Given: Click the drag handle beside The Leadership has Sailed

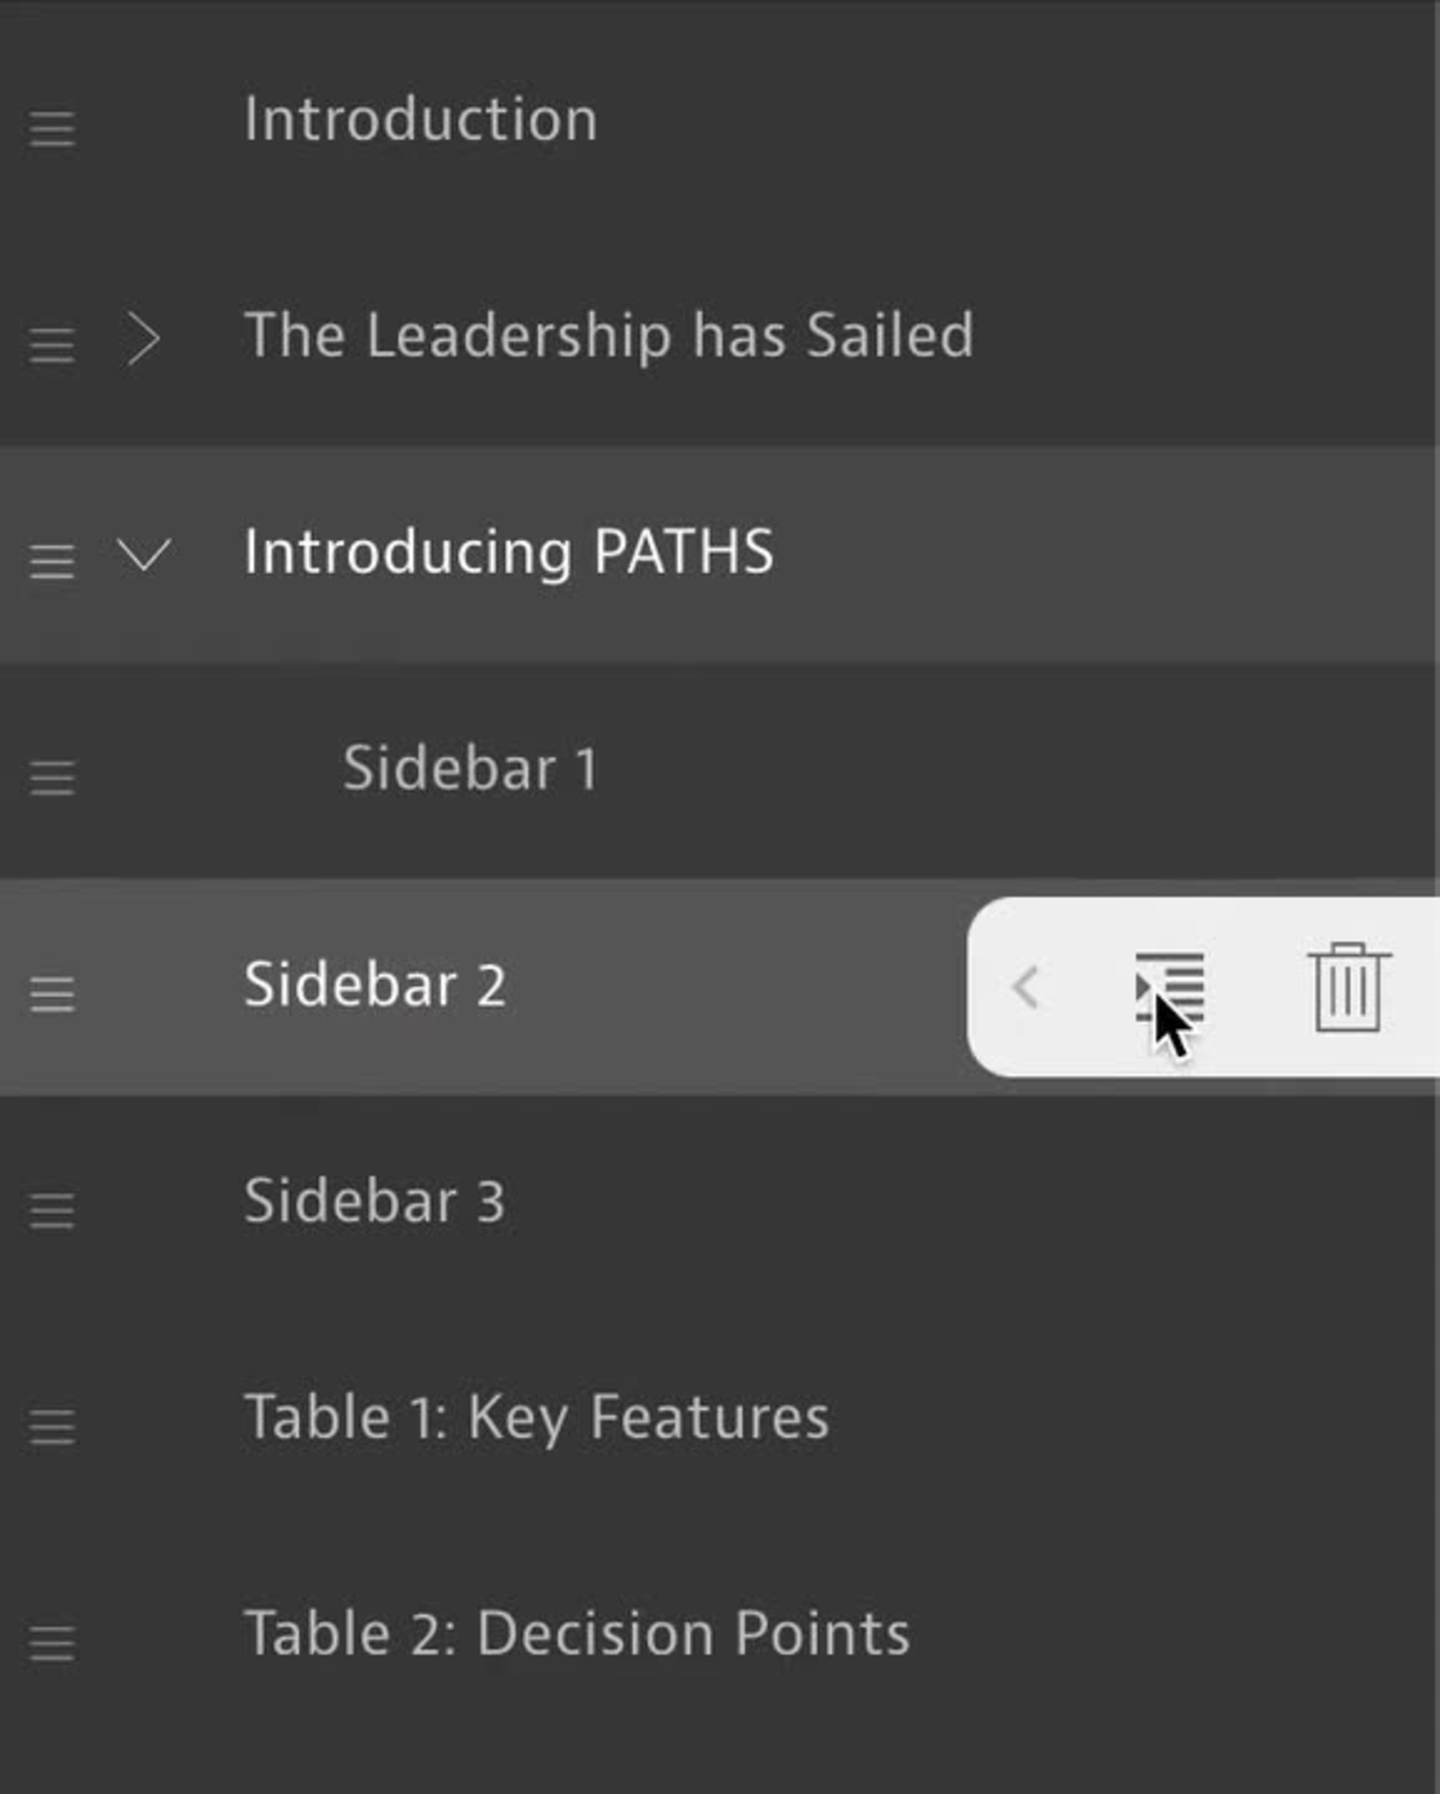Looking at the screenshot, I should pyautogui.click(x=52, y=345).
